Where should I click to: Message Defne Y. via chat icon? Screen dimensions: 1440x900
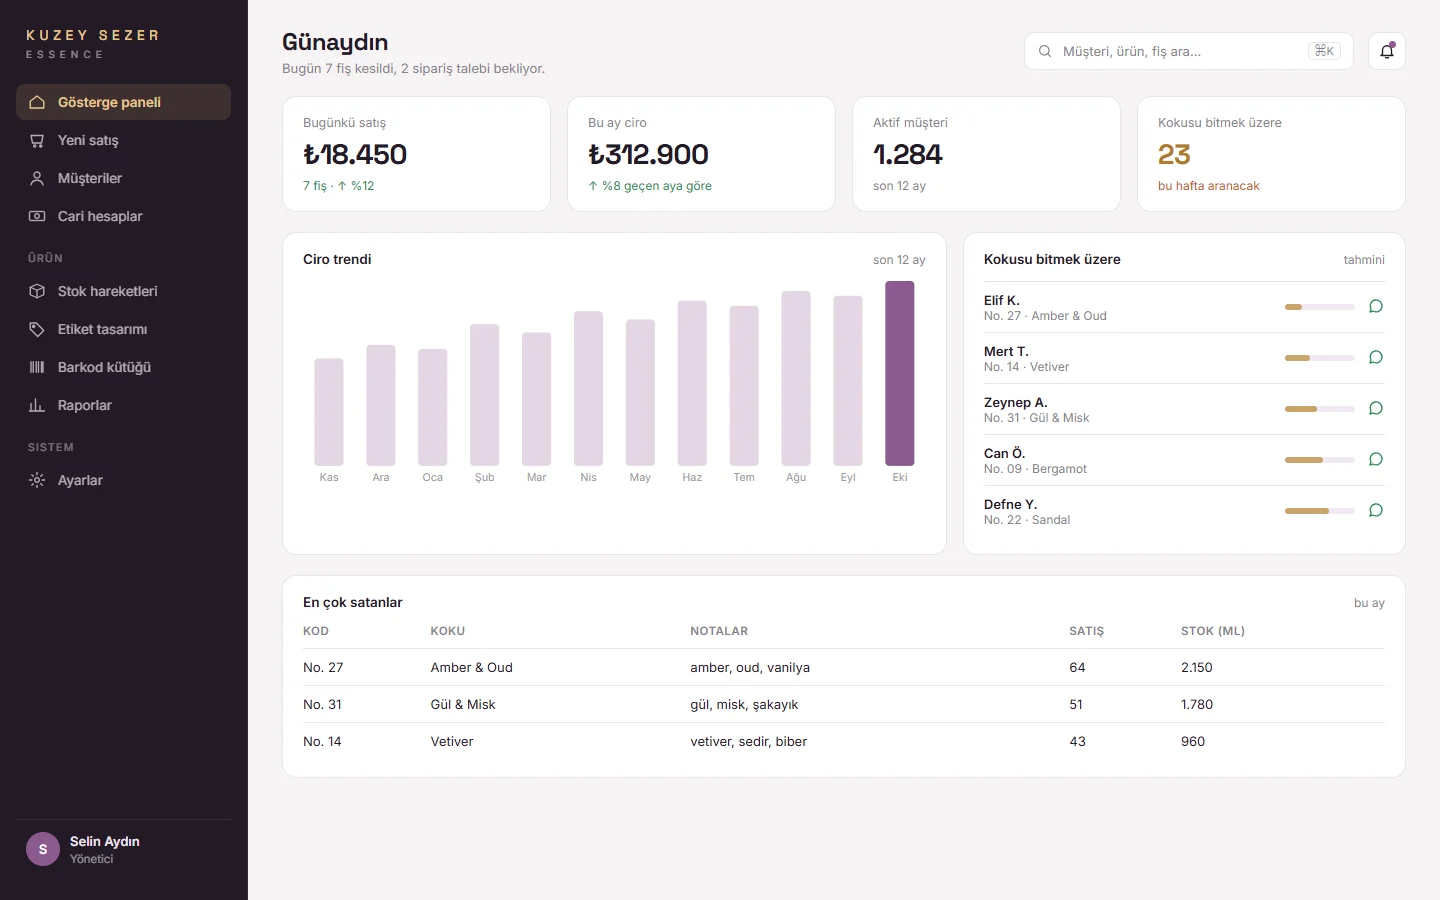pos(1376,510)
